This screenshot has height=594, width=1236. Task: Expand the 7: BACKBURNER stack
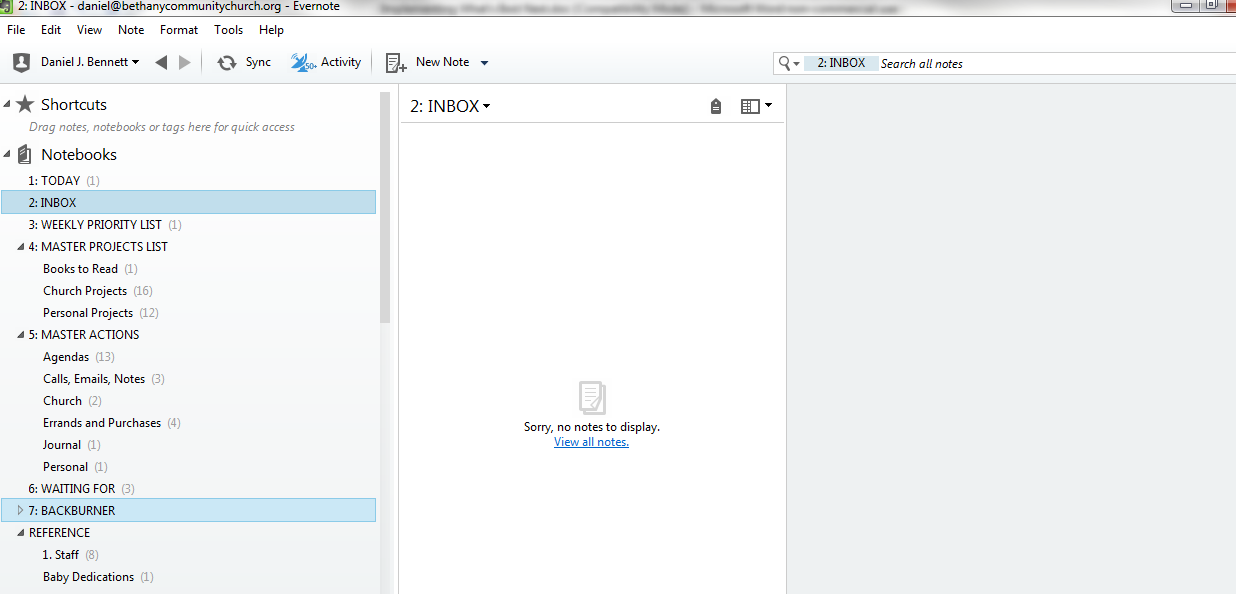pos(21,511)
